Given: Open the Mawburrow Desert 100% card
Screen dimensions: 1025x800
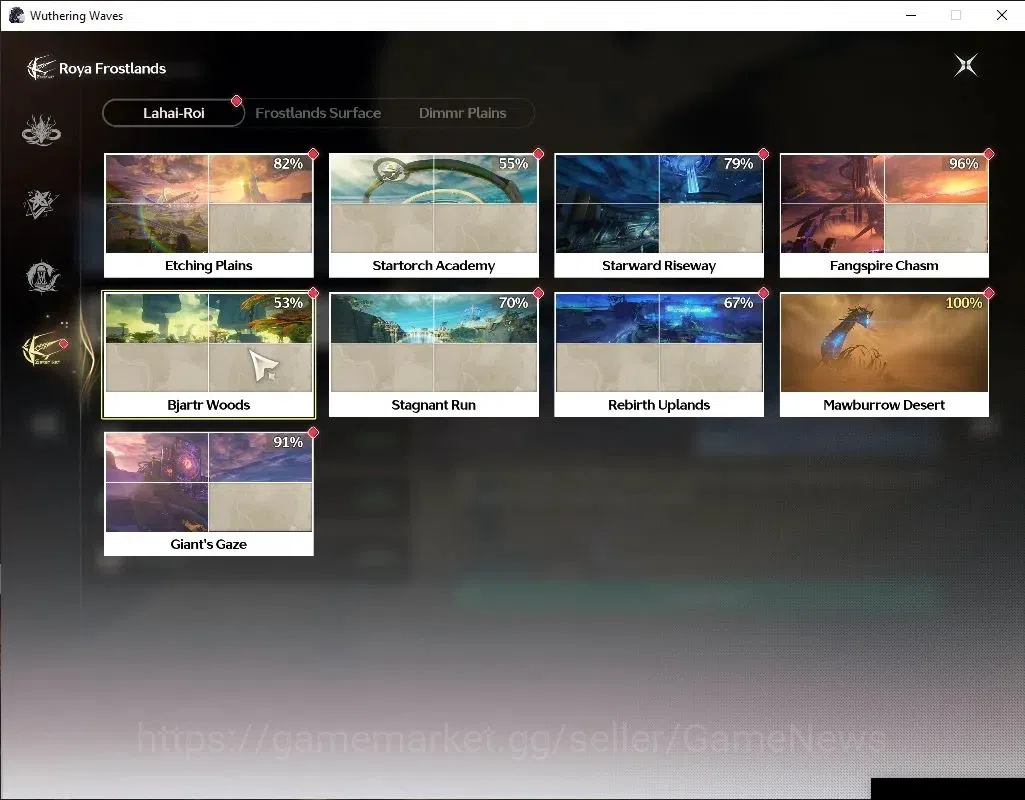Looking at the screenshot, I should (884, 355).
